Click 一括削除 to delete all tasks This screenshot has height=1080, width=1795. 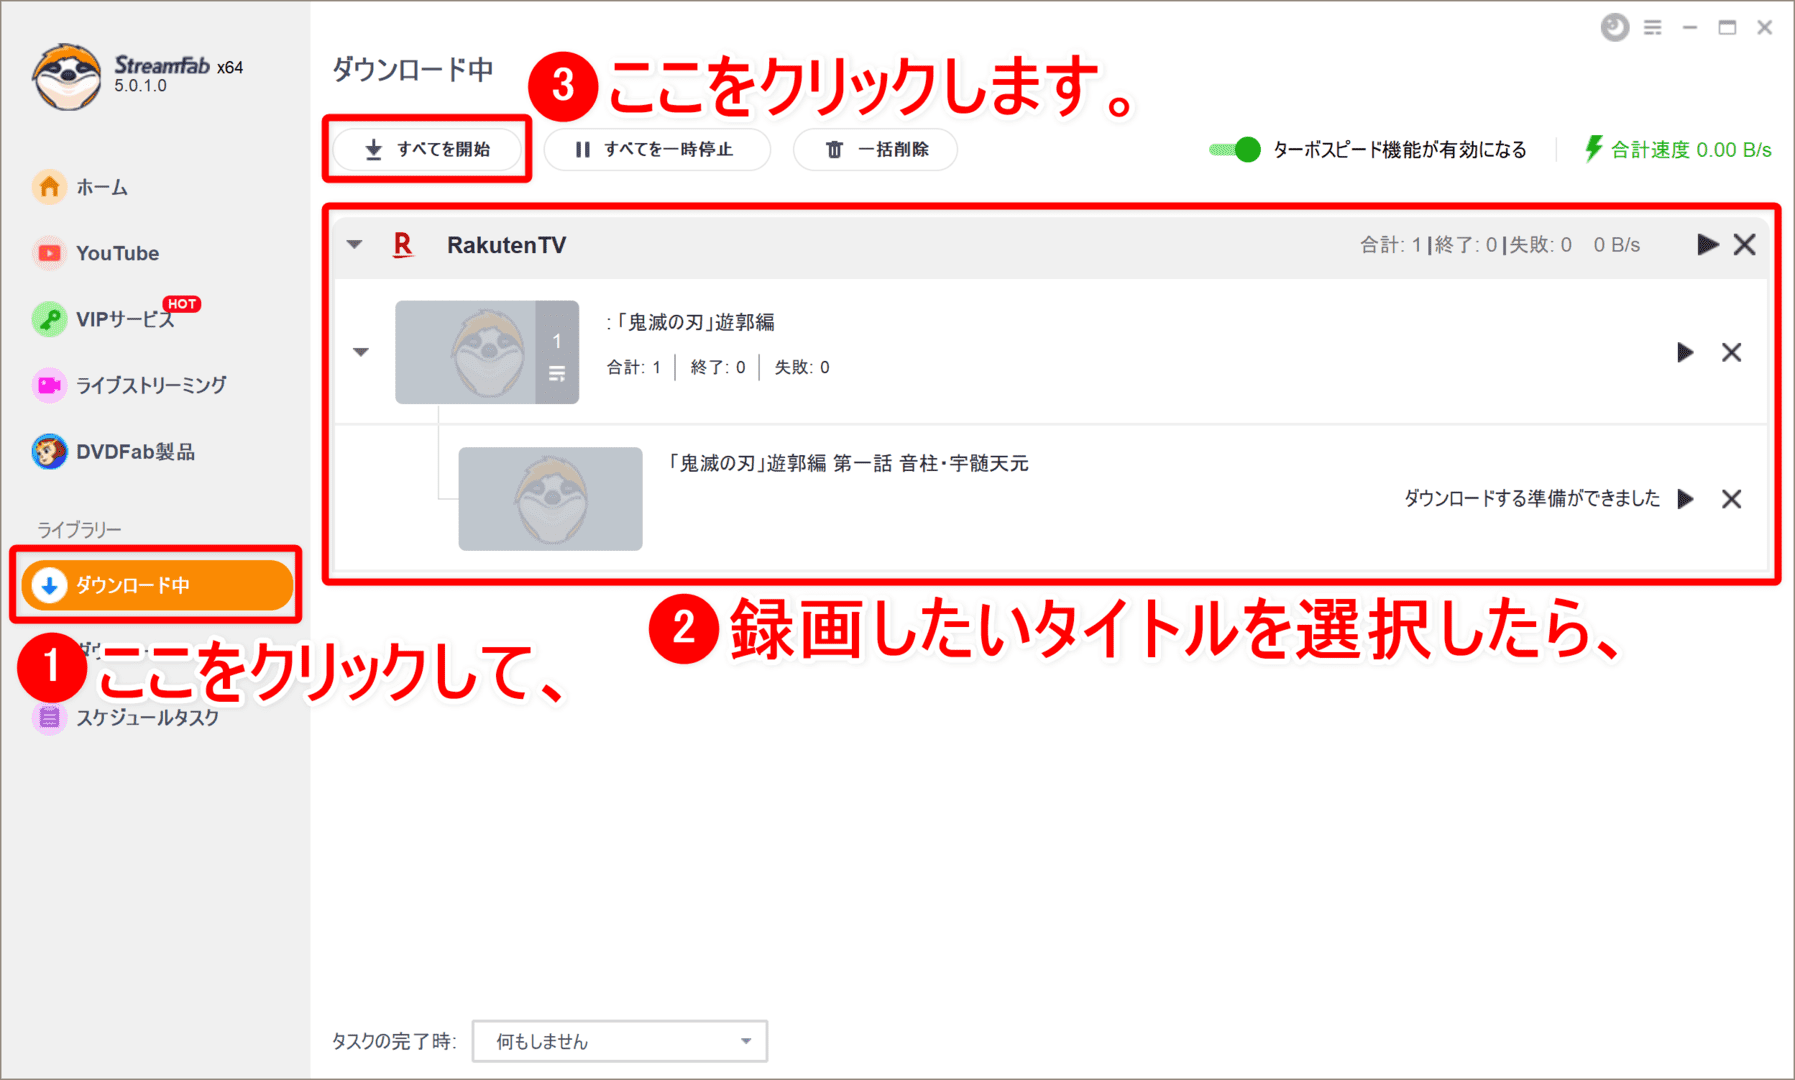click(874, 149)
